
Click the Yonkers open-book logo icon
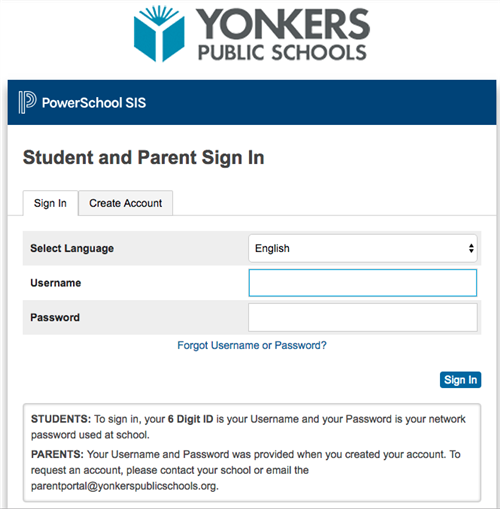[x=159, y=33]
